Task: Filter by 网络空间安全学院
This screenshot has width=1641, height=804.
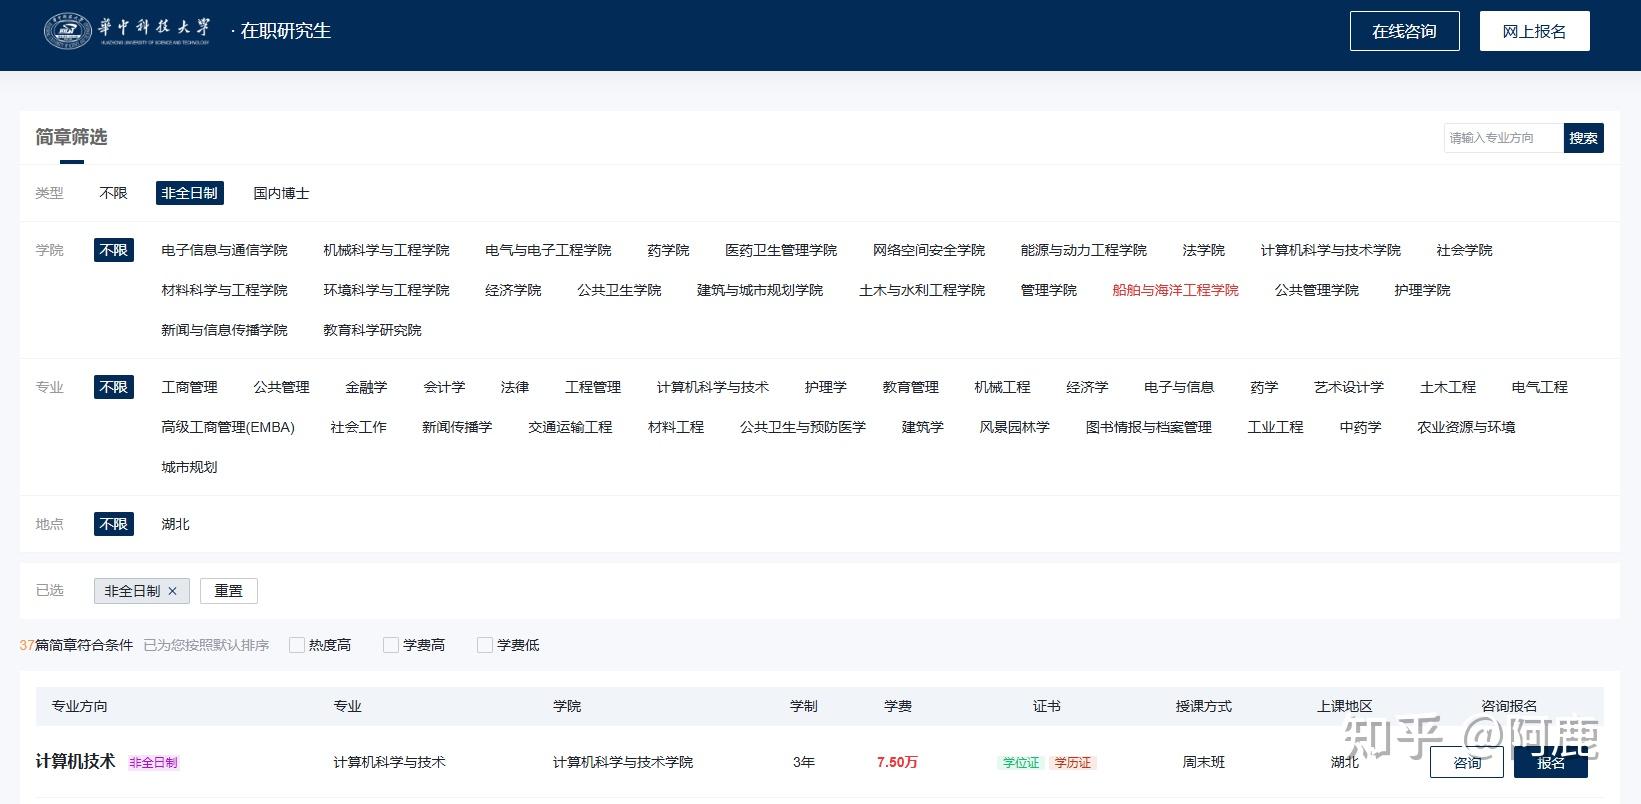Action: pyautogui.click(x=929, y=250)
